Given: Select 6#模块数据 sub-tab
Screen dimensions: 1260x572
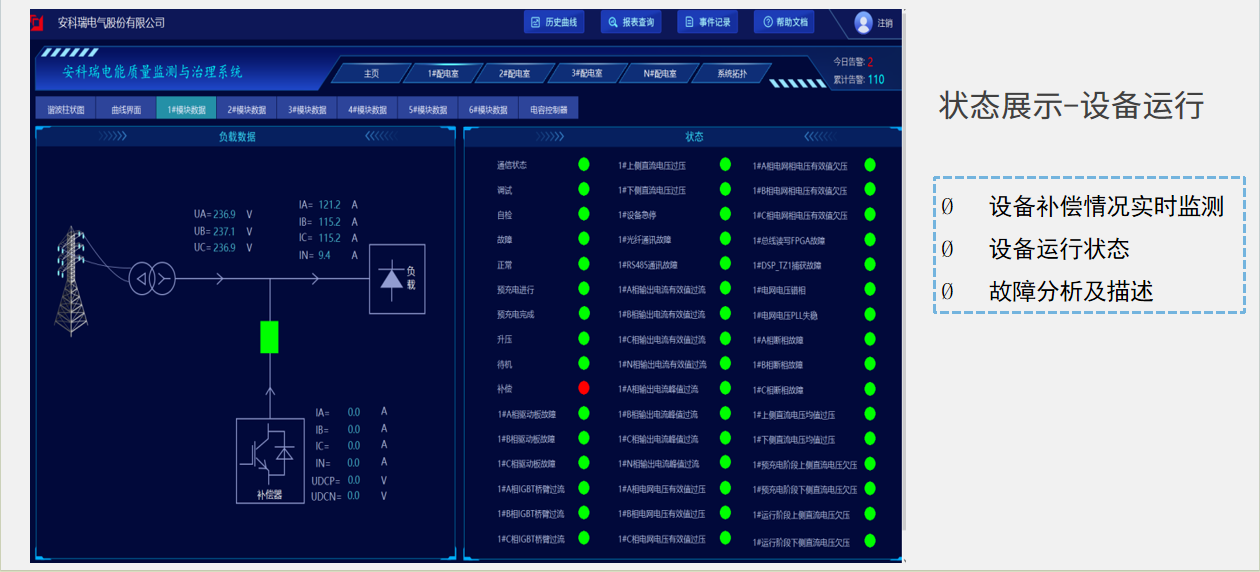Looking at the screenshot, I should [487, 109].
